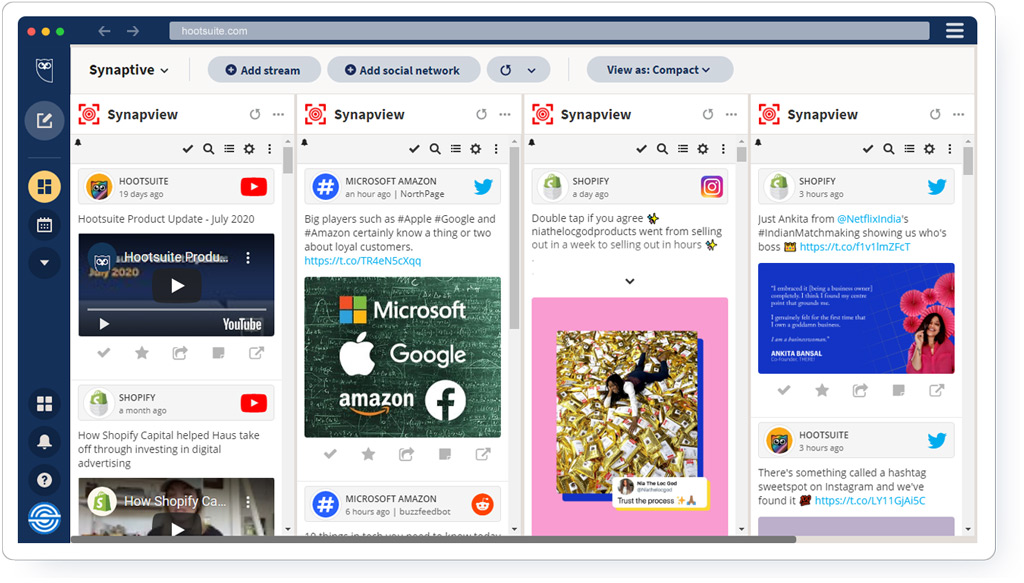Open the t.co/f1v1lmZFcT link
This screenshot has height=583, width=1024.
click(x=855, y=247)
